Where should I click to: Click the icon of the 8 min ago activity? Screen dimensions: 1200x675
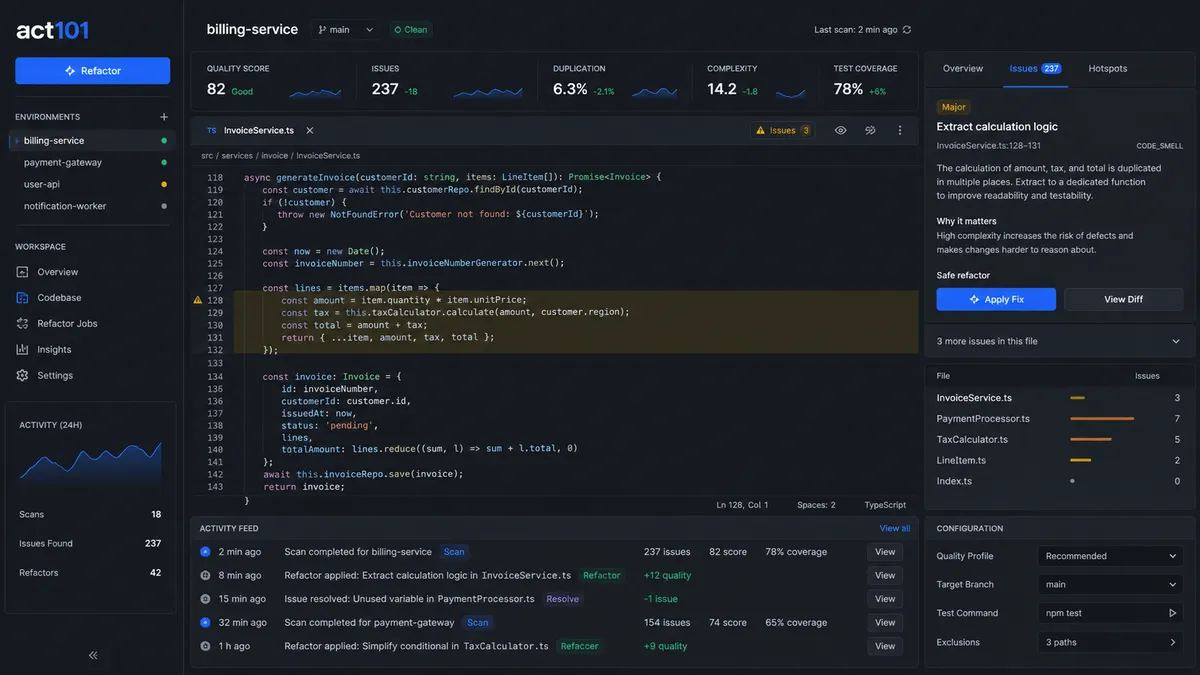(205, 575)
